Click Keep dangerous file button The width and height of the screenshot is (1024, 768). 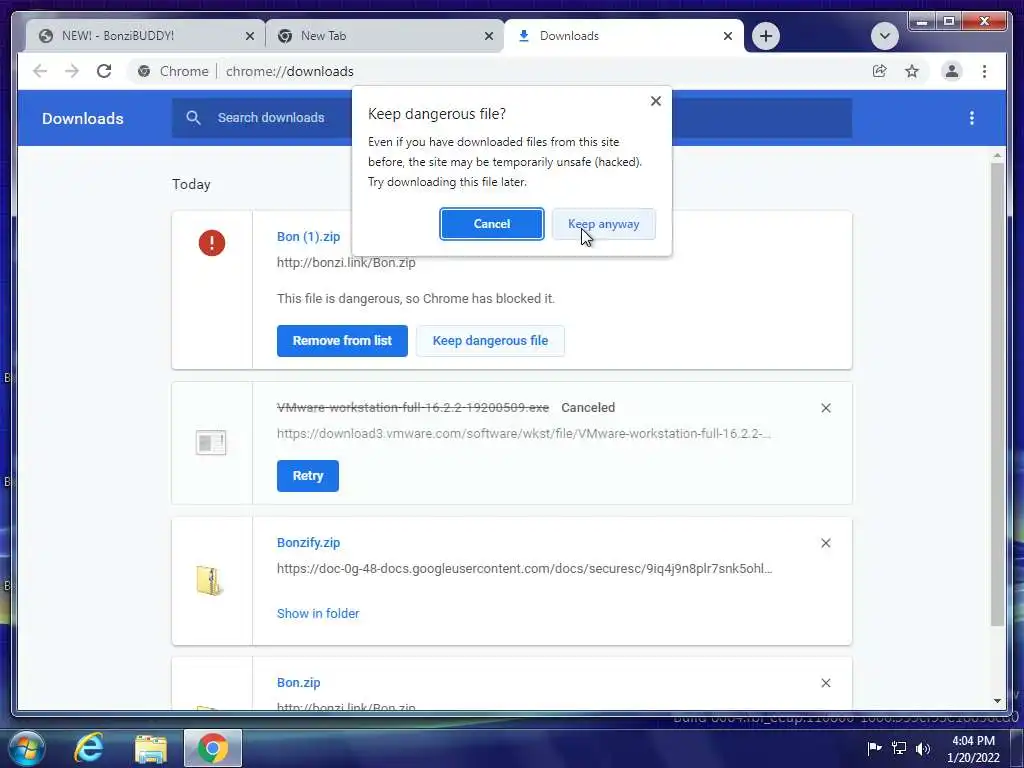(490, 341)
